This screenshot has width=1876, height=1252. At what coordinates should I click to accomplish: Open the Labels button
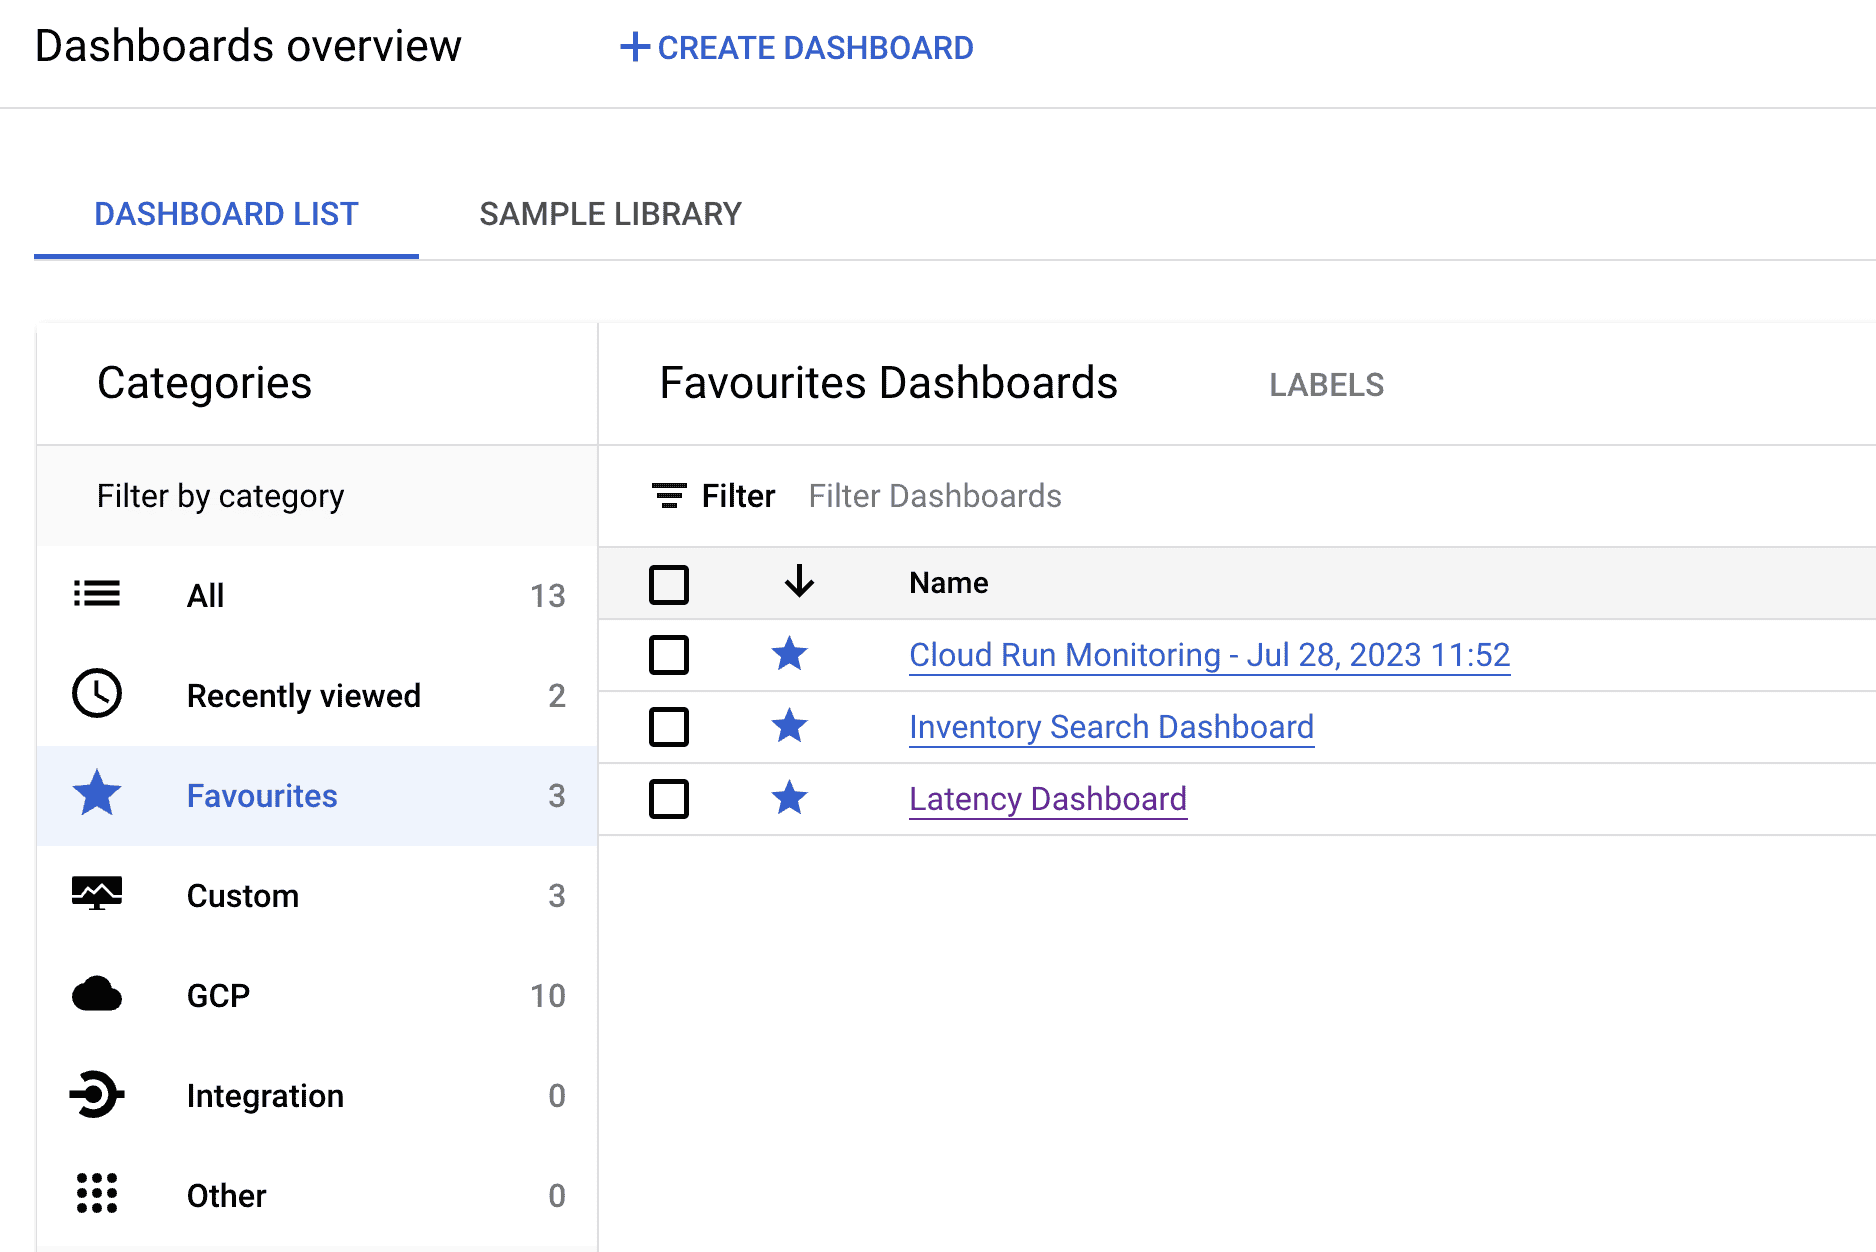(x=1326, y=385)
